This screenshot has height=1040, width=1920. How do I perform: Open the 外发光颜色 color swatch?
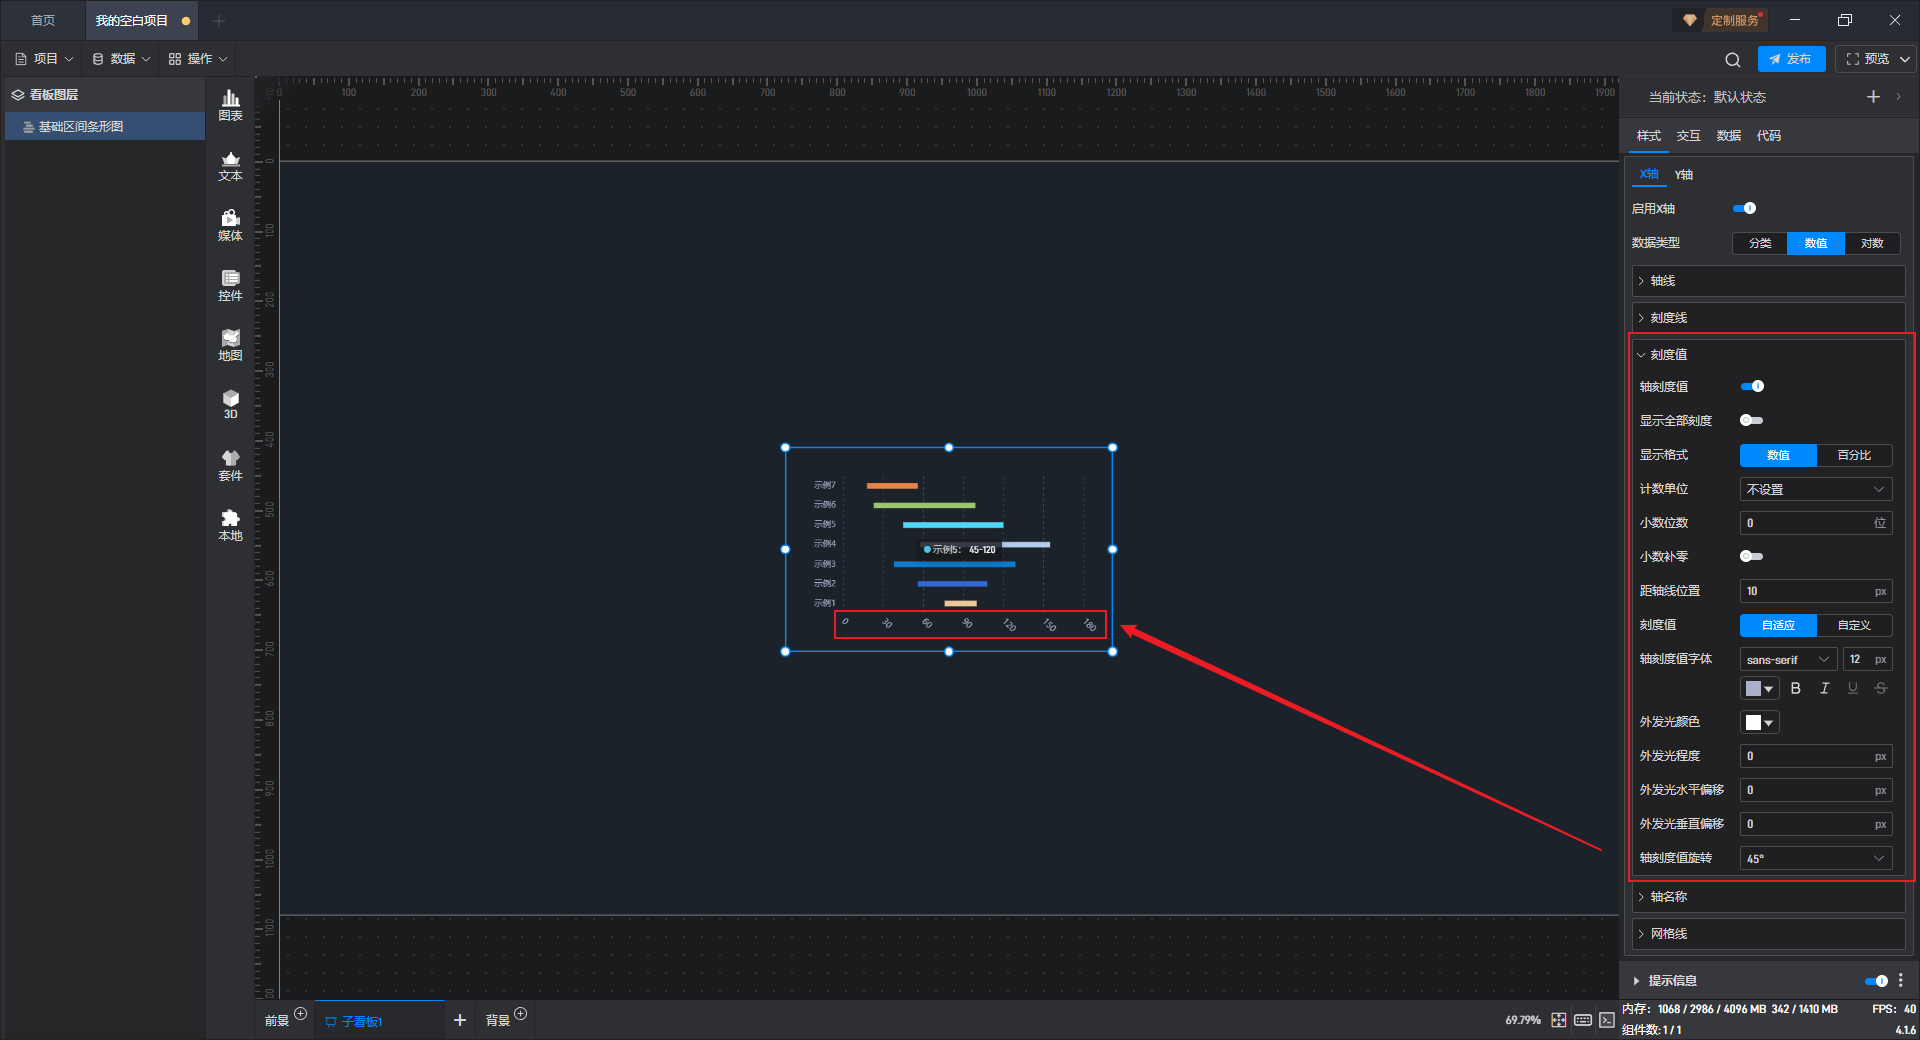(x=1759, y=722)
